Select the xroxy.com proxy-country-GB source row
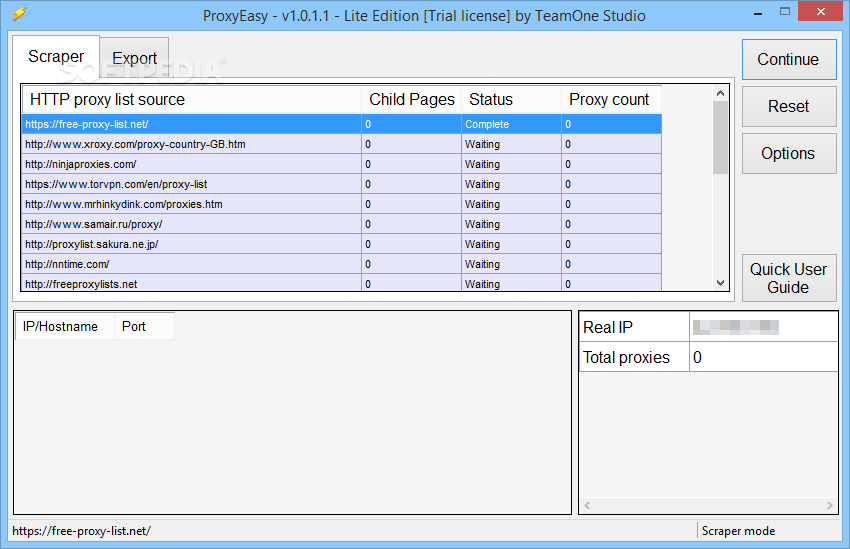 (342, 144)
